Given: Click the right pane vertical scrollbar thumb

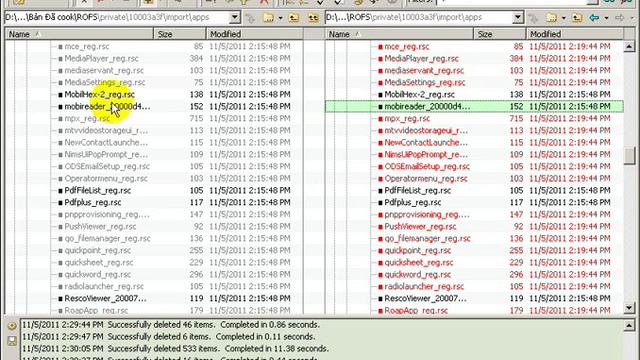Looking at the screenshot, I should [630, 156].
